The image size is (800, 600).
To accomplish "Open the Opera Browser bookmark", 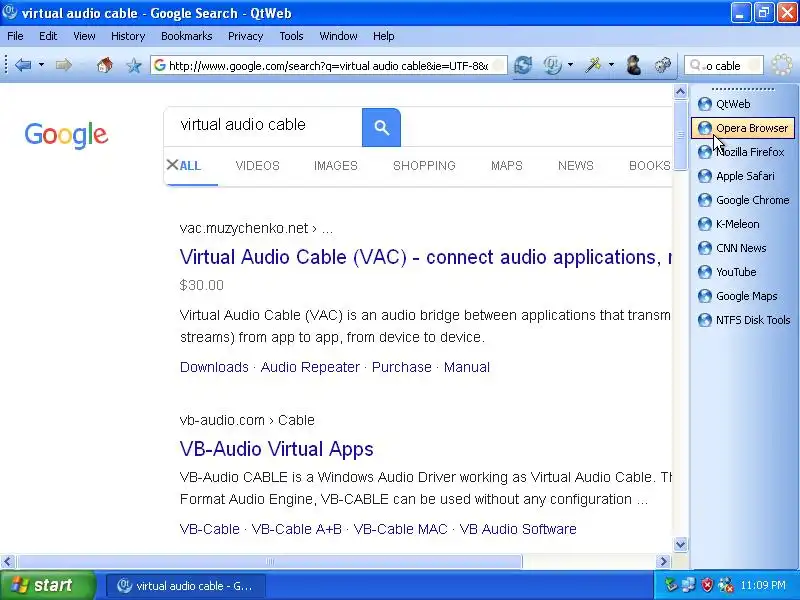I will (x=743, y=128).
